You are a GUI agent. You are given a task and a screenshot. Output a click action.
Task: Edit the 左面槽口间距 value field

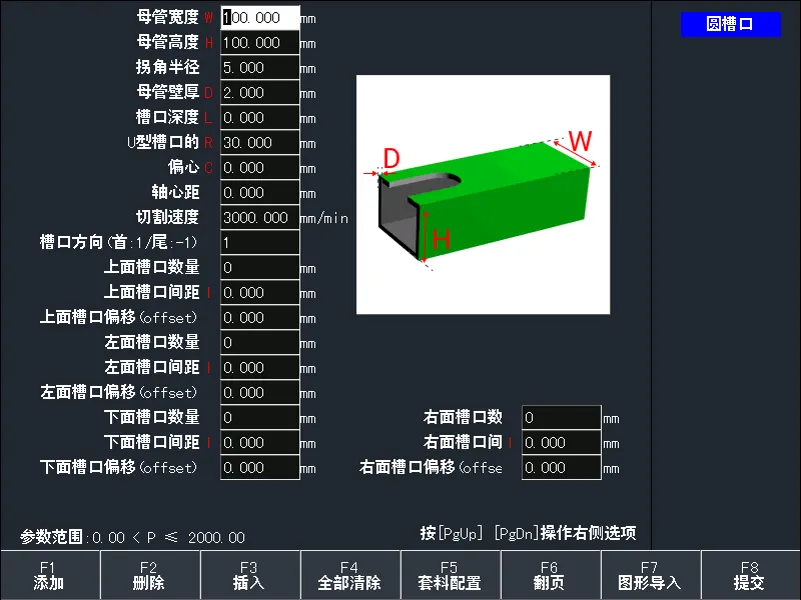[260, 368]
